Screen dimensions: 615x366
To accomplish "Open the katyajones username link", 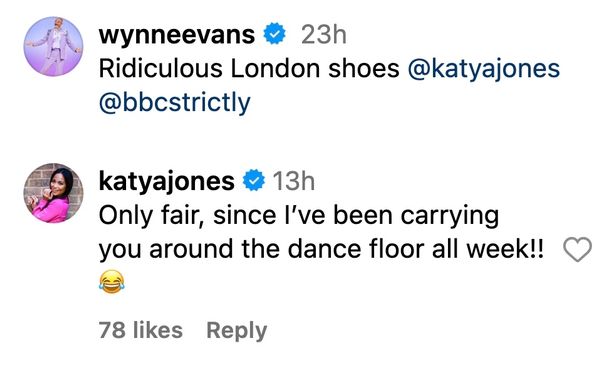I will point(167,181).
